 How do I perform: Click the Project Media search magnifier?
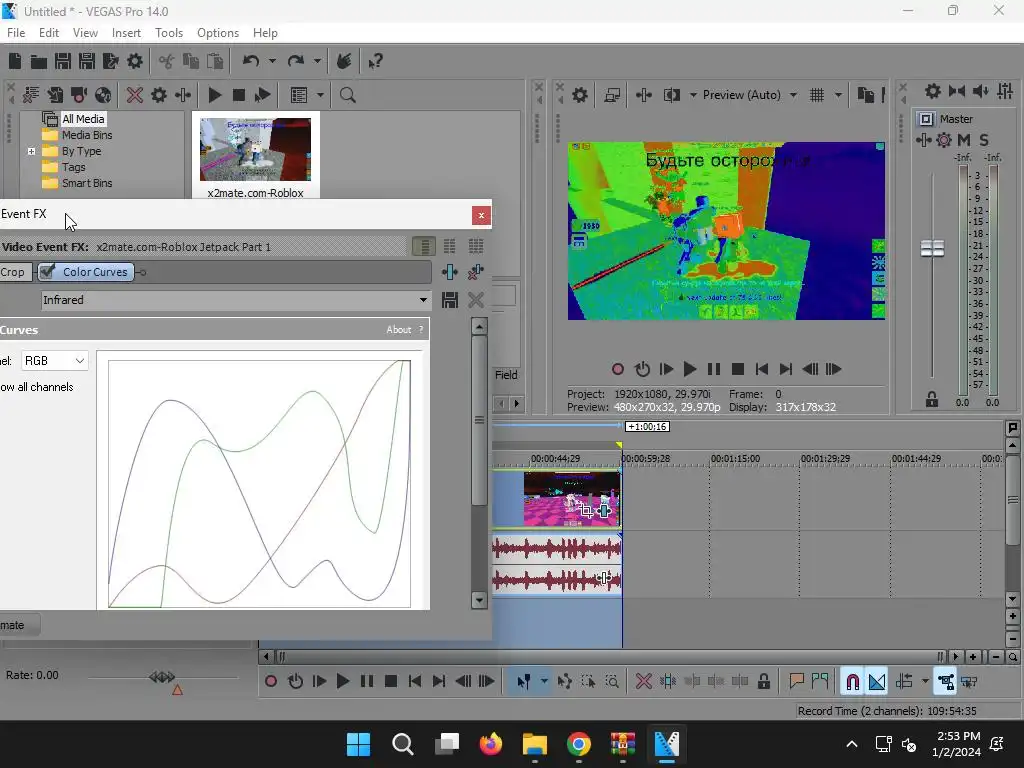tap(347, 95)
